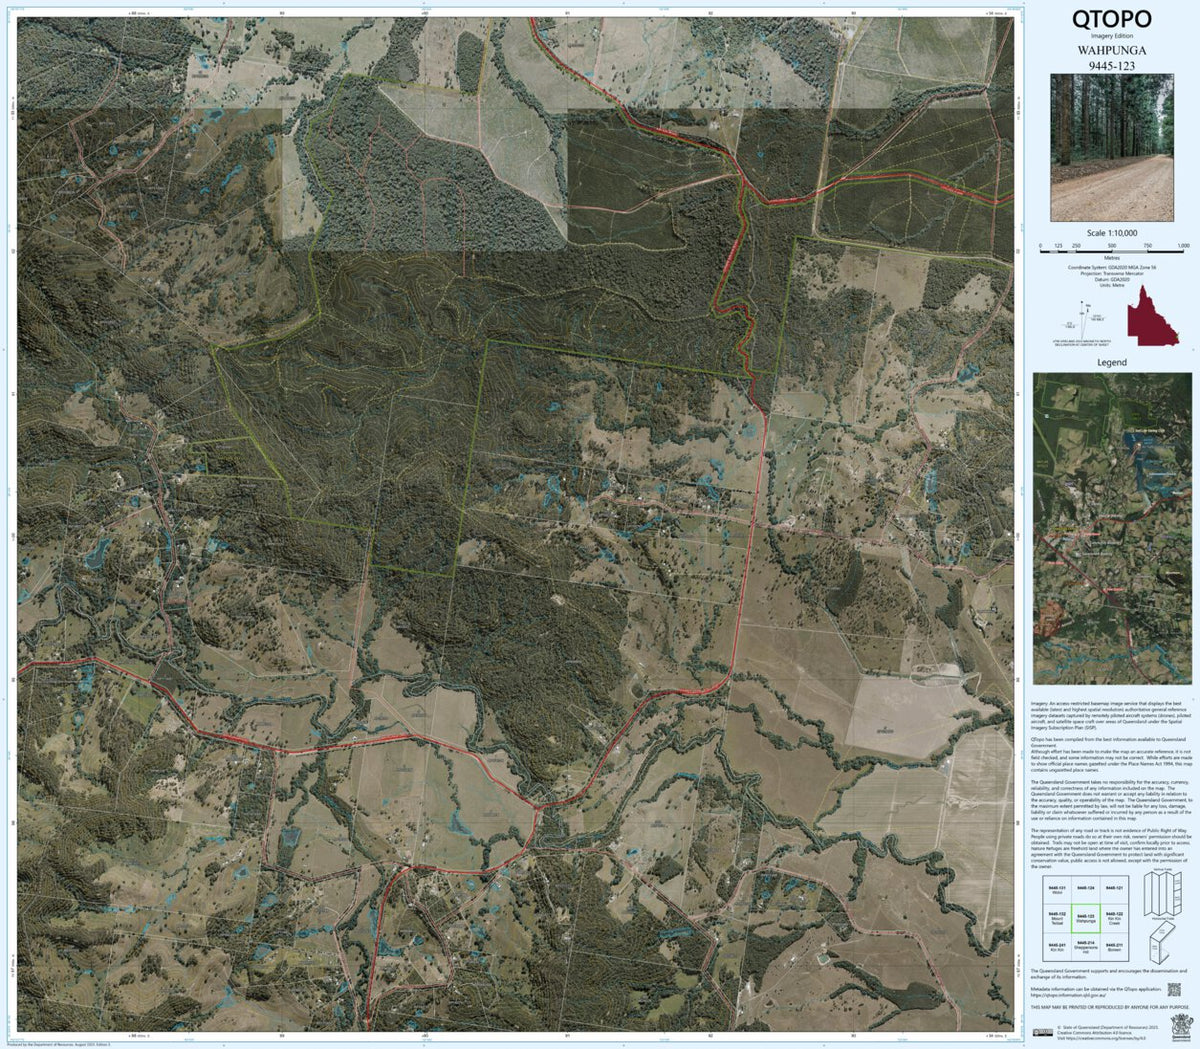Click the QTOPO title logo
1200x1049 pixels.
point(1112,20)
